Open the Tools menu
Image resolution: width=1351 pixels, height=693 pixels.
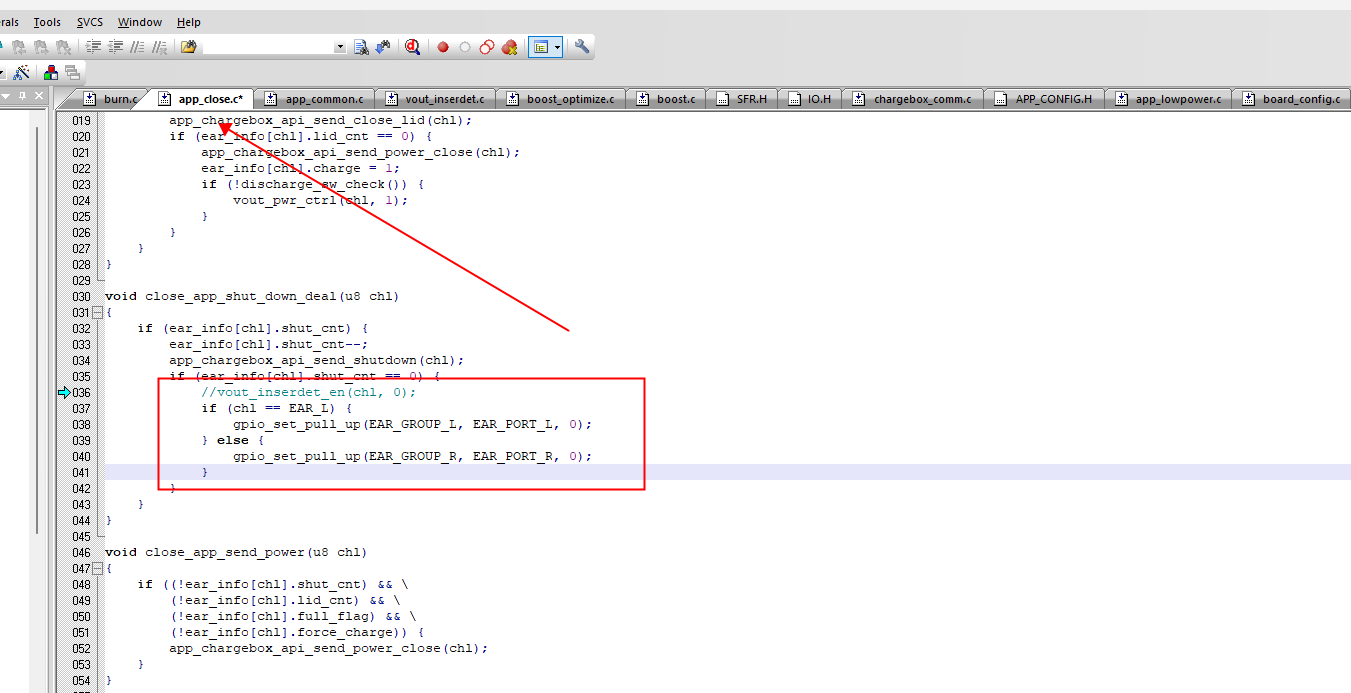[x=47, y=22]
